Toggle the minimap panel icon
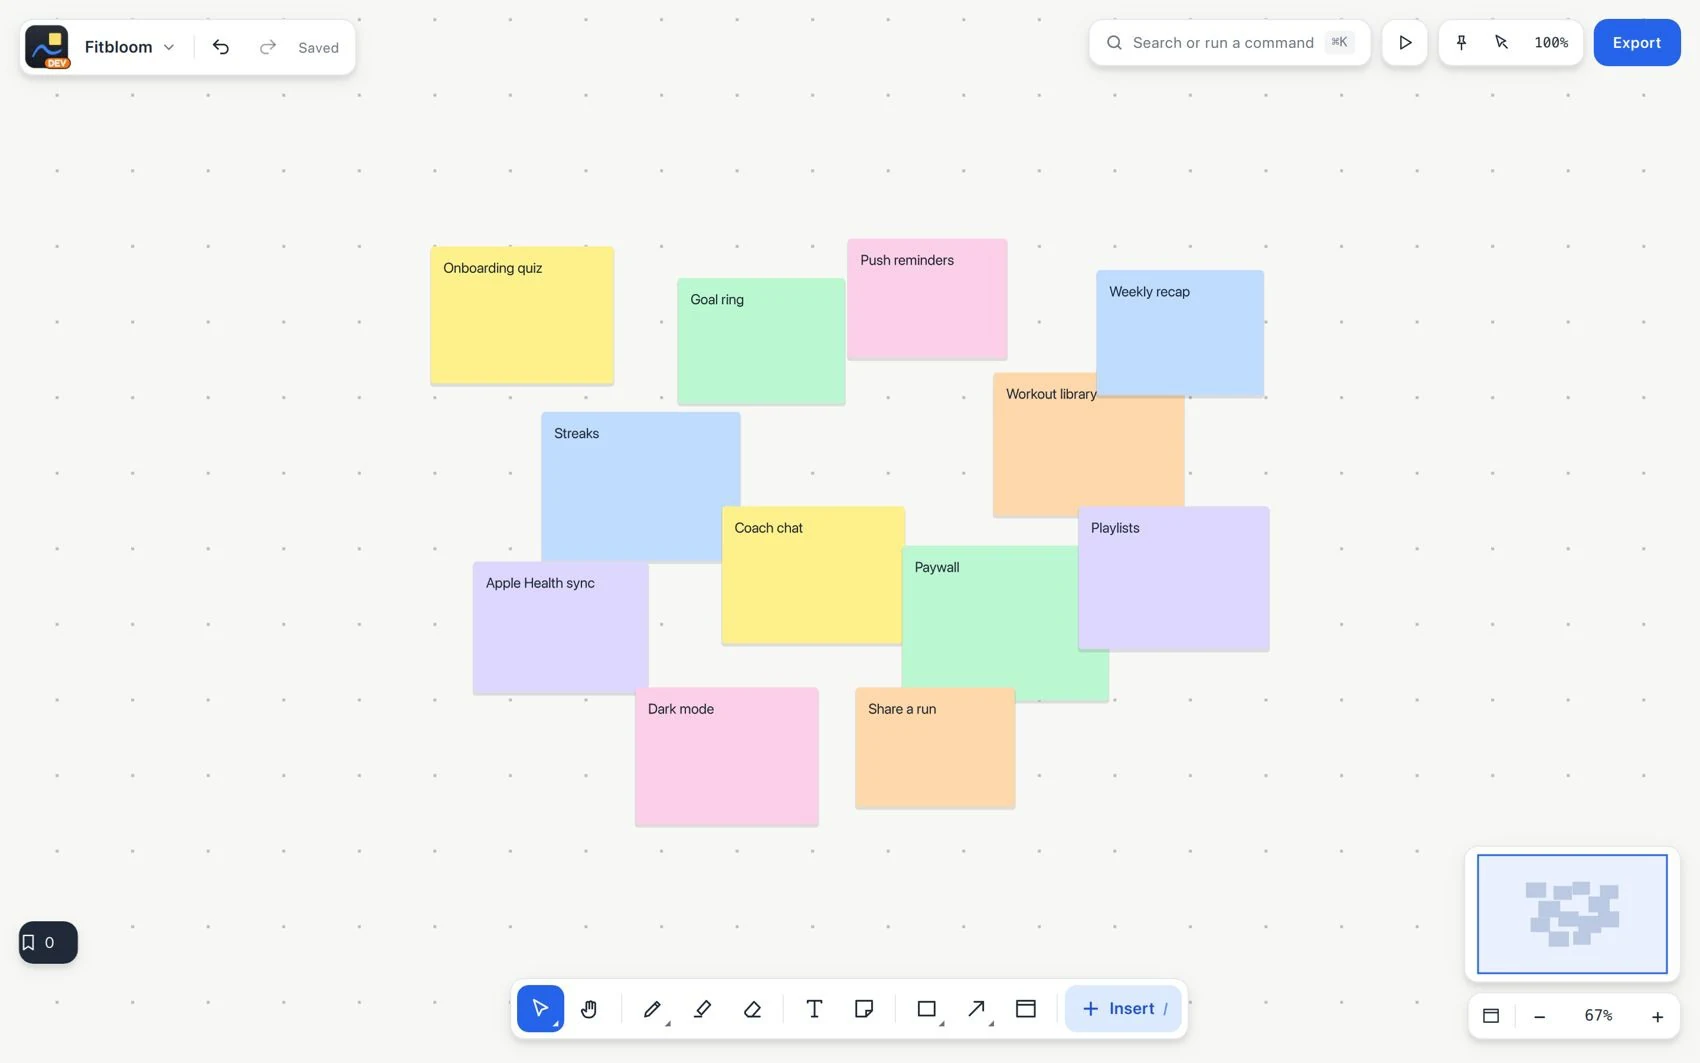The image size is (1700, 1063). tap(1491, 1016)
